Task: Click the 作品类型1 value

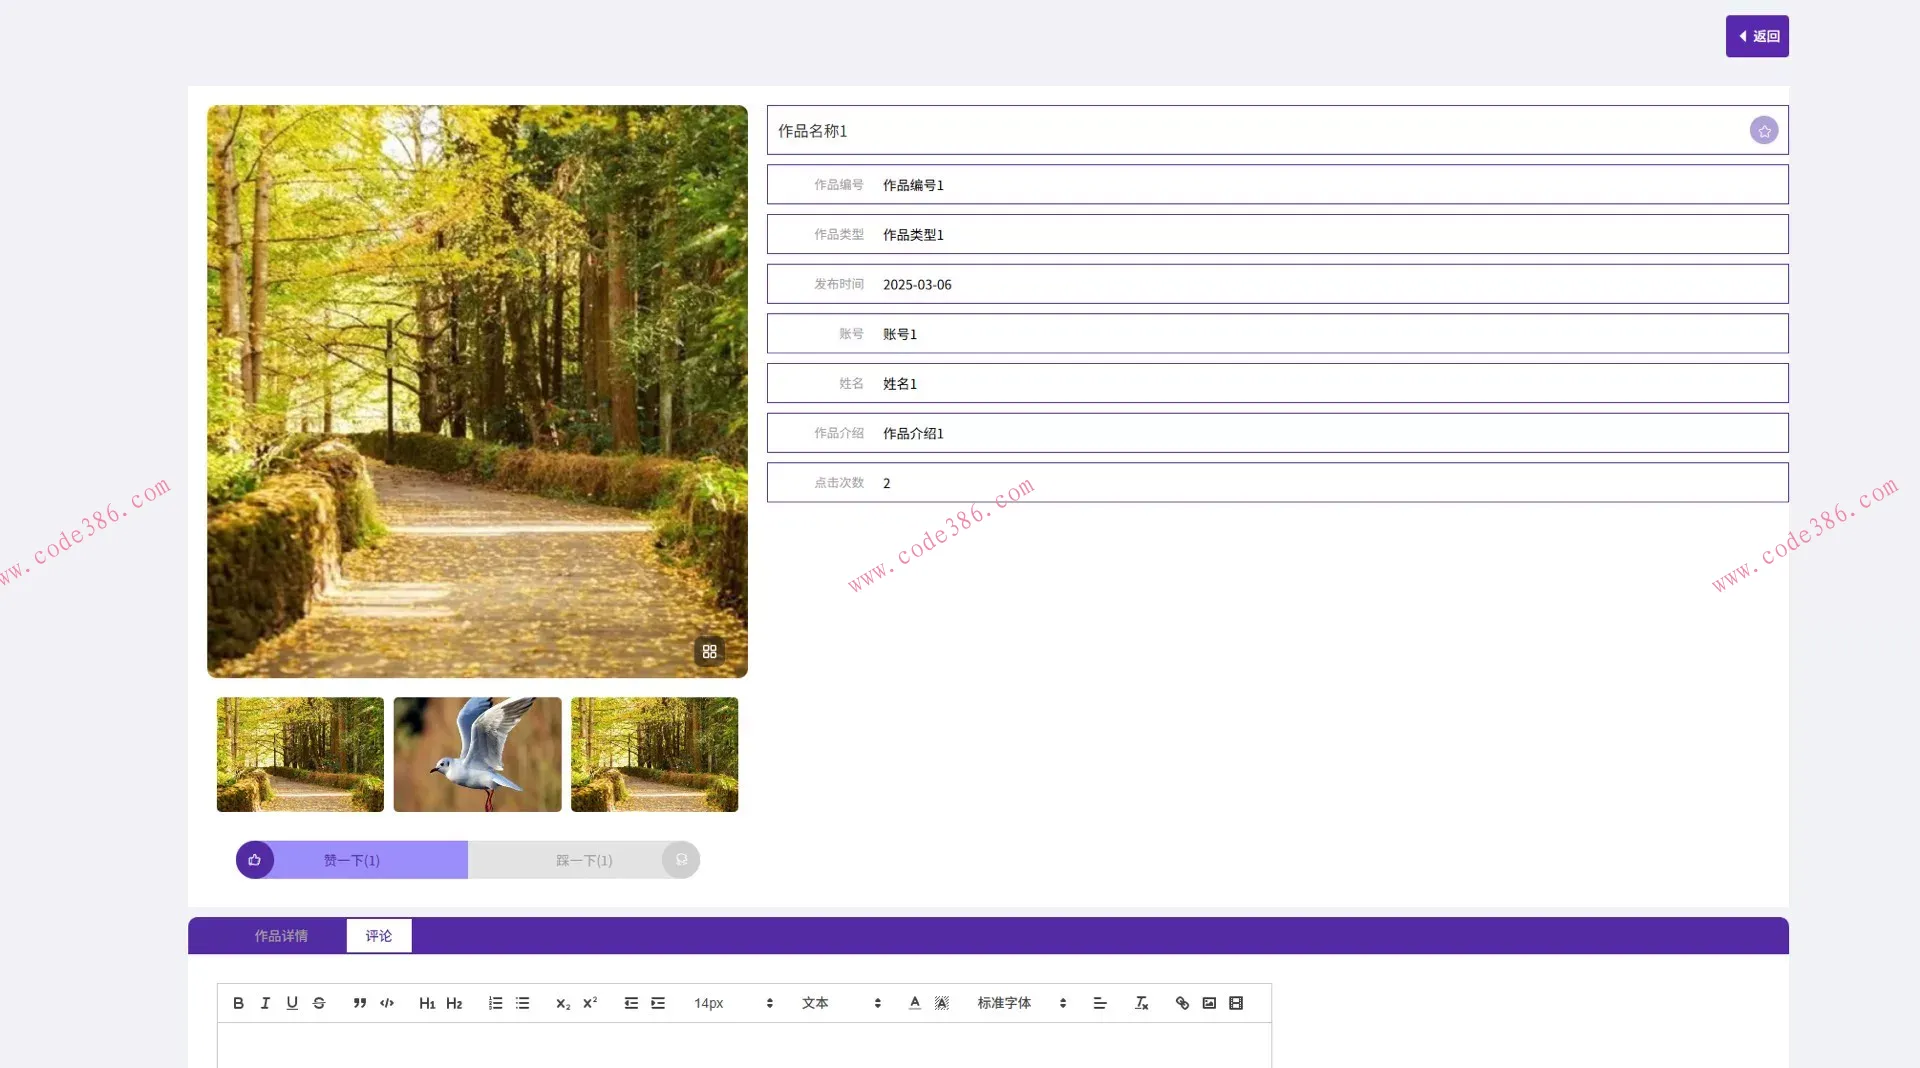Action: 913,235
